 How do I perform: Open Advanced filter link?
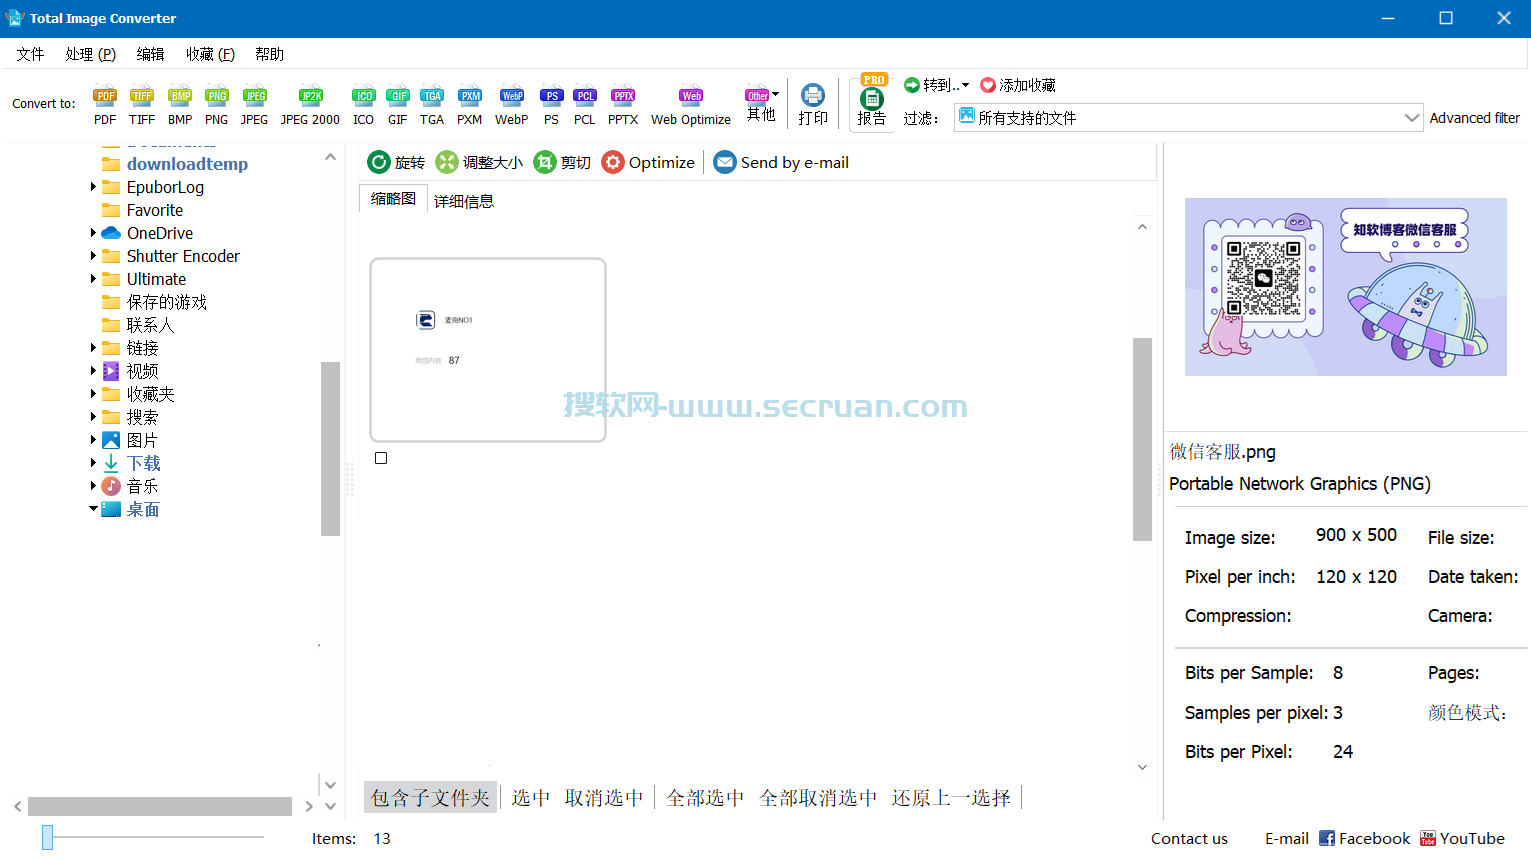point(1475,118)
